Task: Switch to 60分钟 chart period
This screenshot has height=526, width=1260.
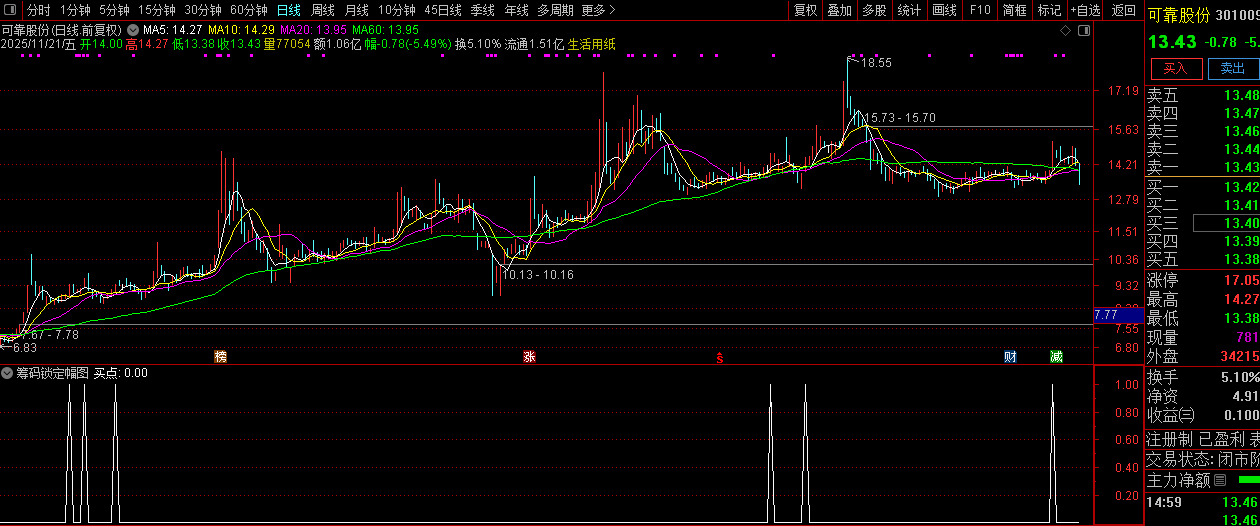Action: tap(248, 10)
